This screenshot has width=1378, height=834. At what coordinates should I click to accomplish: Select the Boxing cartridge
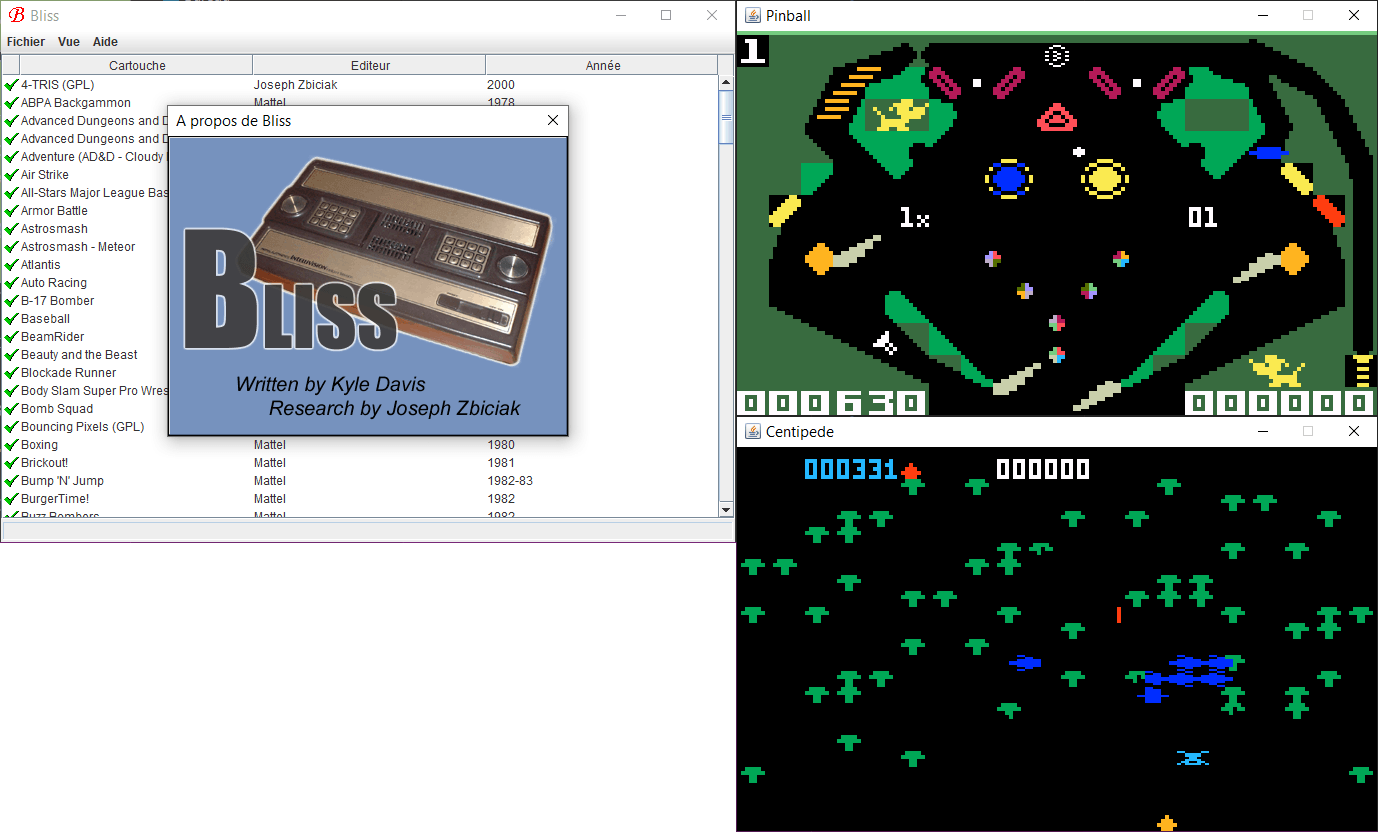pos(39,445)
